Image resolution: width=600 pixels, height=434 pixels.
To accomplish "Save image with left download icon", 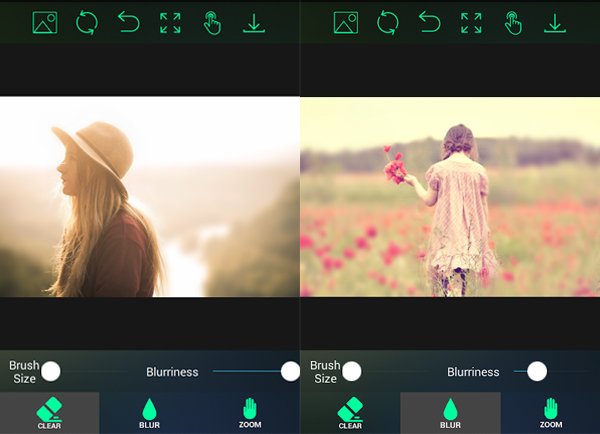I will [x=254, y=23].
